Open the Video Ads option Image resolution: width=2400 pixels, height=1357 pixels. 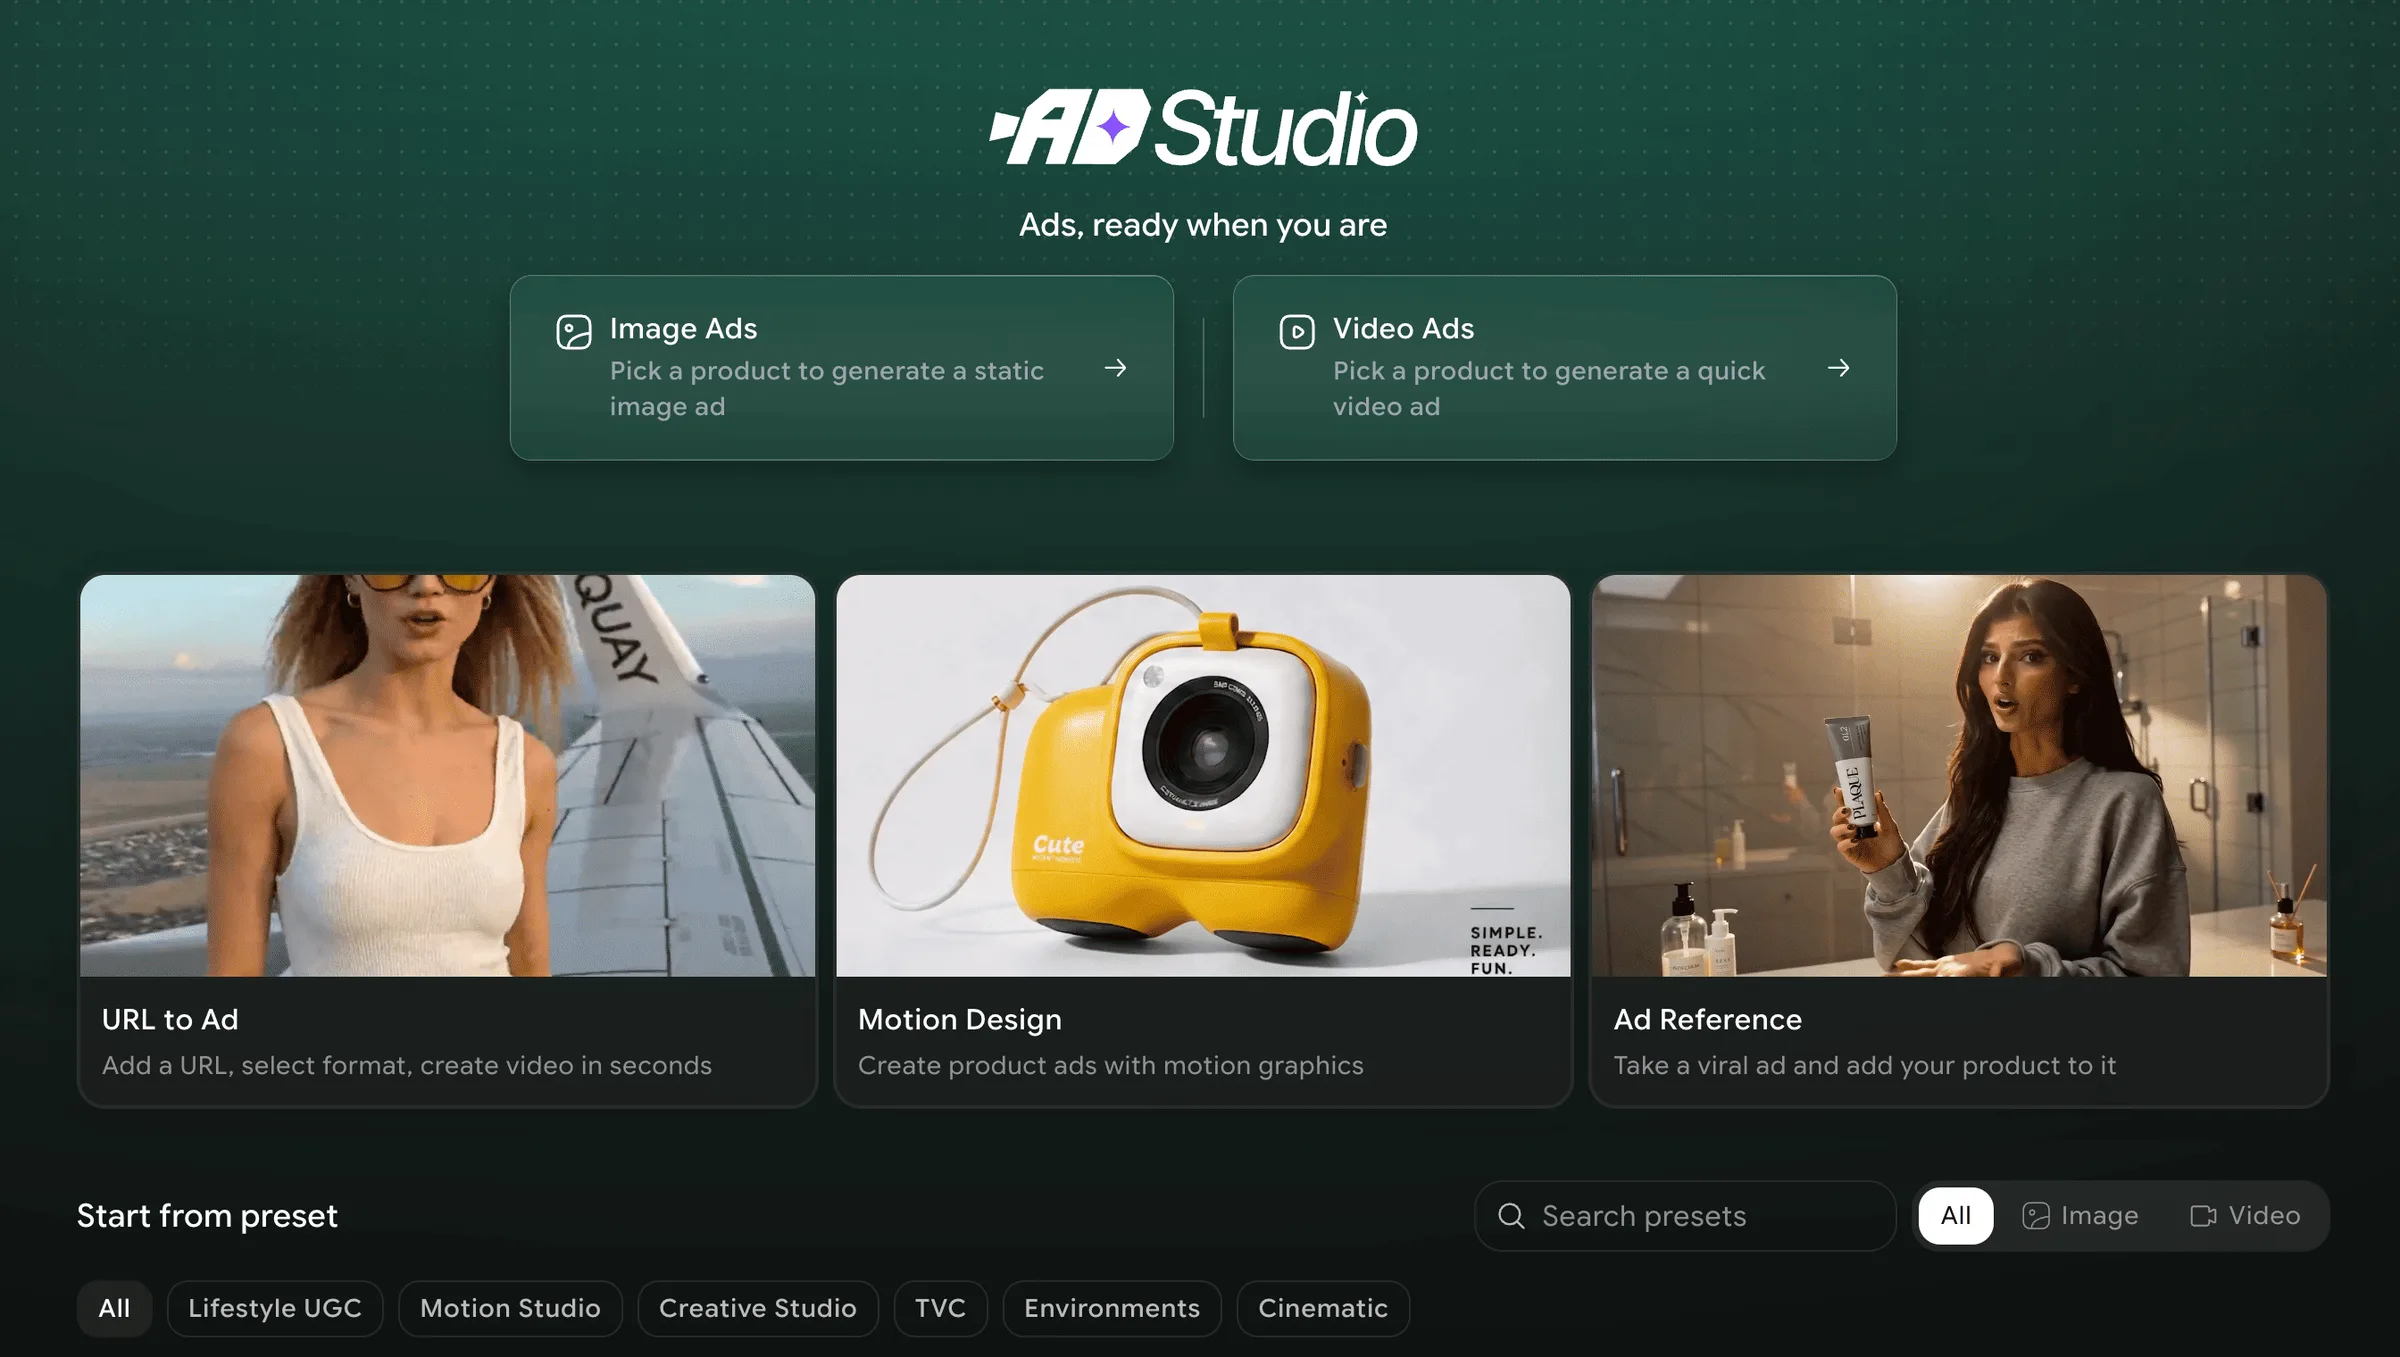(1565, 368)
